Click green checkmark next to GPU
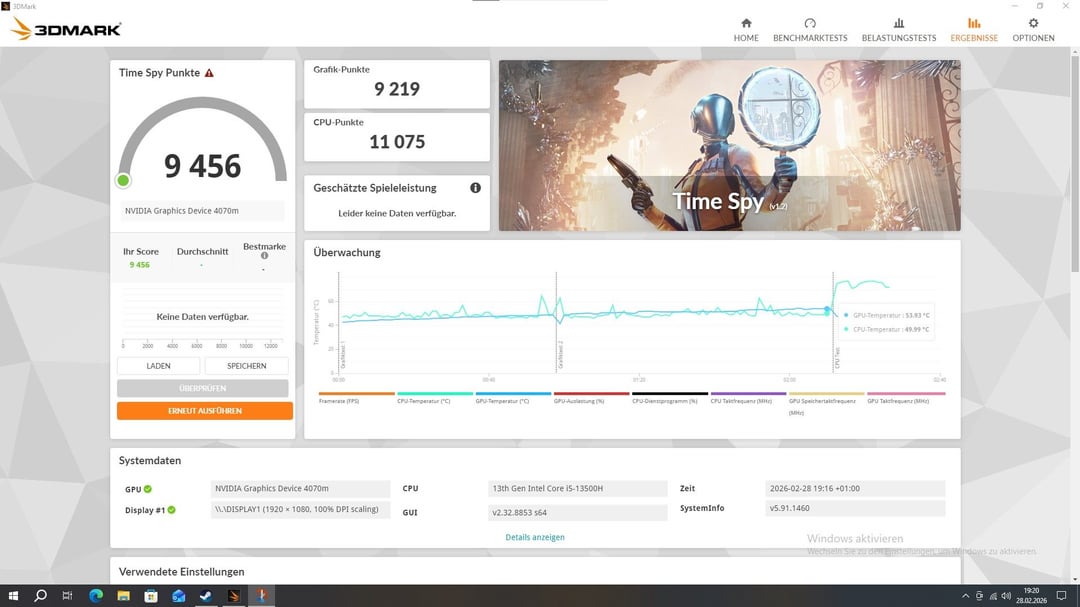This screenshot has width=1080, height=607. 148,489
